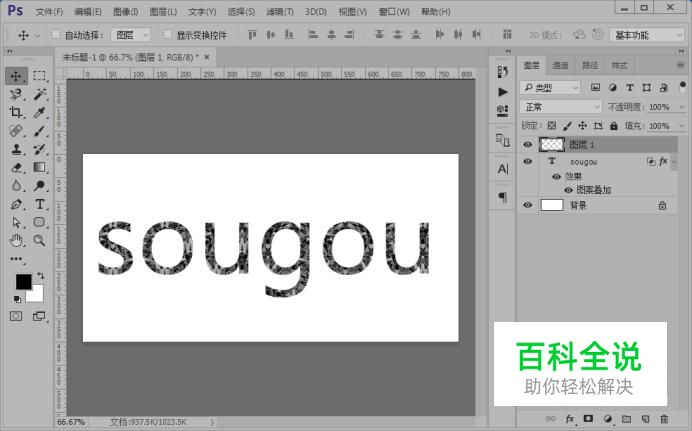Open the 文件(F) menu
This screenshot has width=692, height=431.
pyautogui.click(x=49, y=12)
